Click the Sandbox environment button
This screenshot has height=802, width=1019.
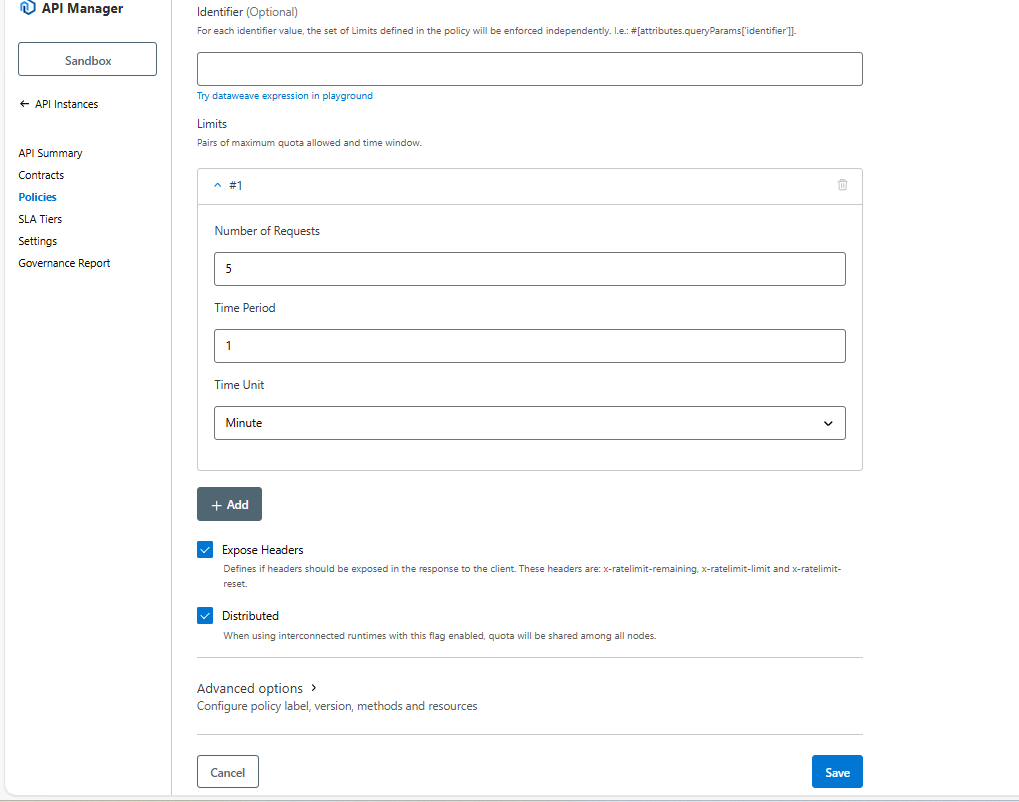[88, 60]
